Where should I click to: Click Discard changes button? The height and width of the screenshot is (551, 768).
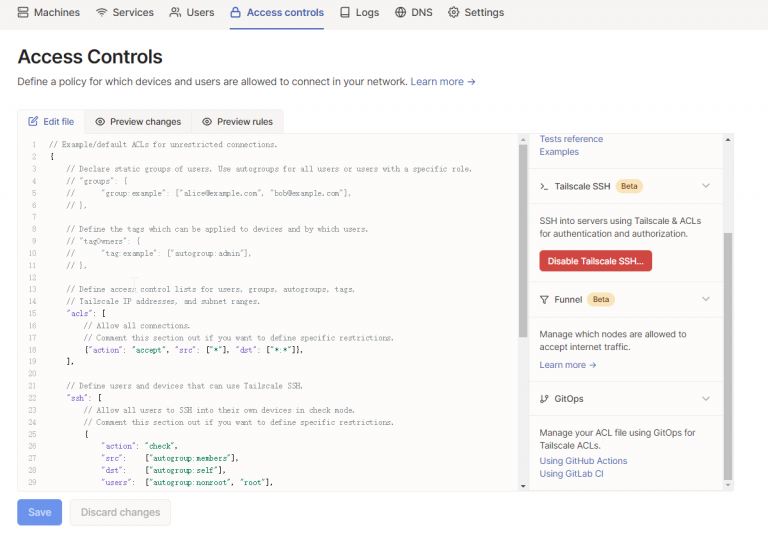120,512
